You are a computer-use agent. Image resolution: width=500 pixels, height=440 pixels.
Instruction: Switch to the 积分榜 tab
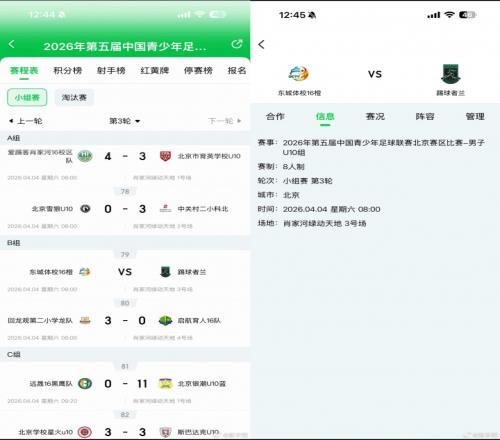tap(68, 70)
